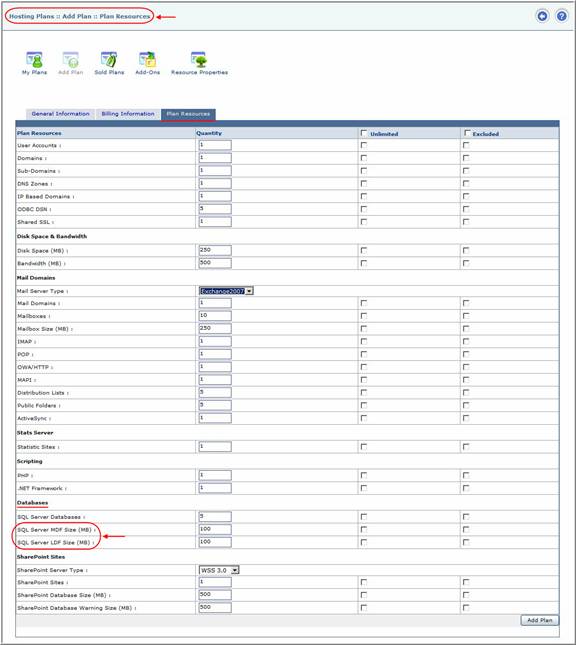Enable Unlimited for Disk Space (MB)
The image size is (576, 645).
click(364, 250)
